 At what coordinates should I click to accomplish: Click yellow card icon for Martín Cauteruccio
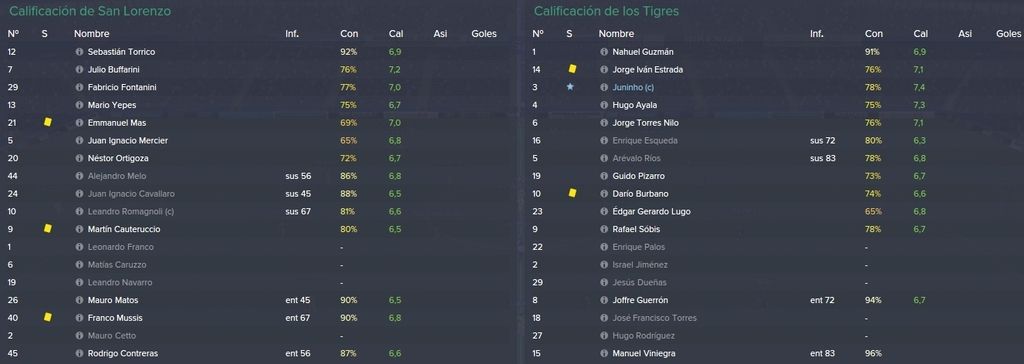click(48, 229)
